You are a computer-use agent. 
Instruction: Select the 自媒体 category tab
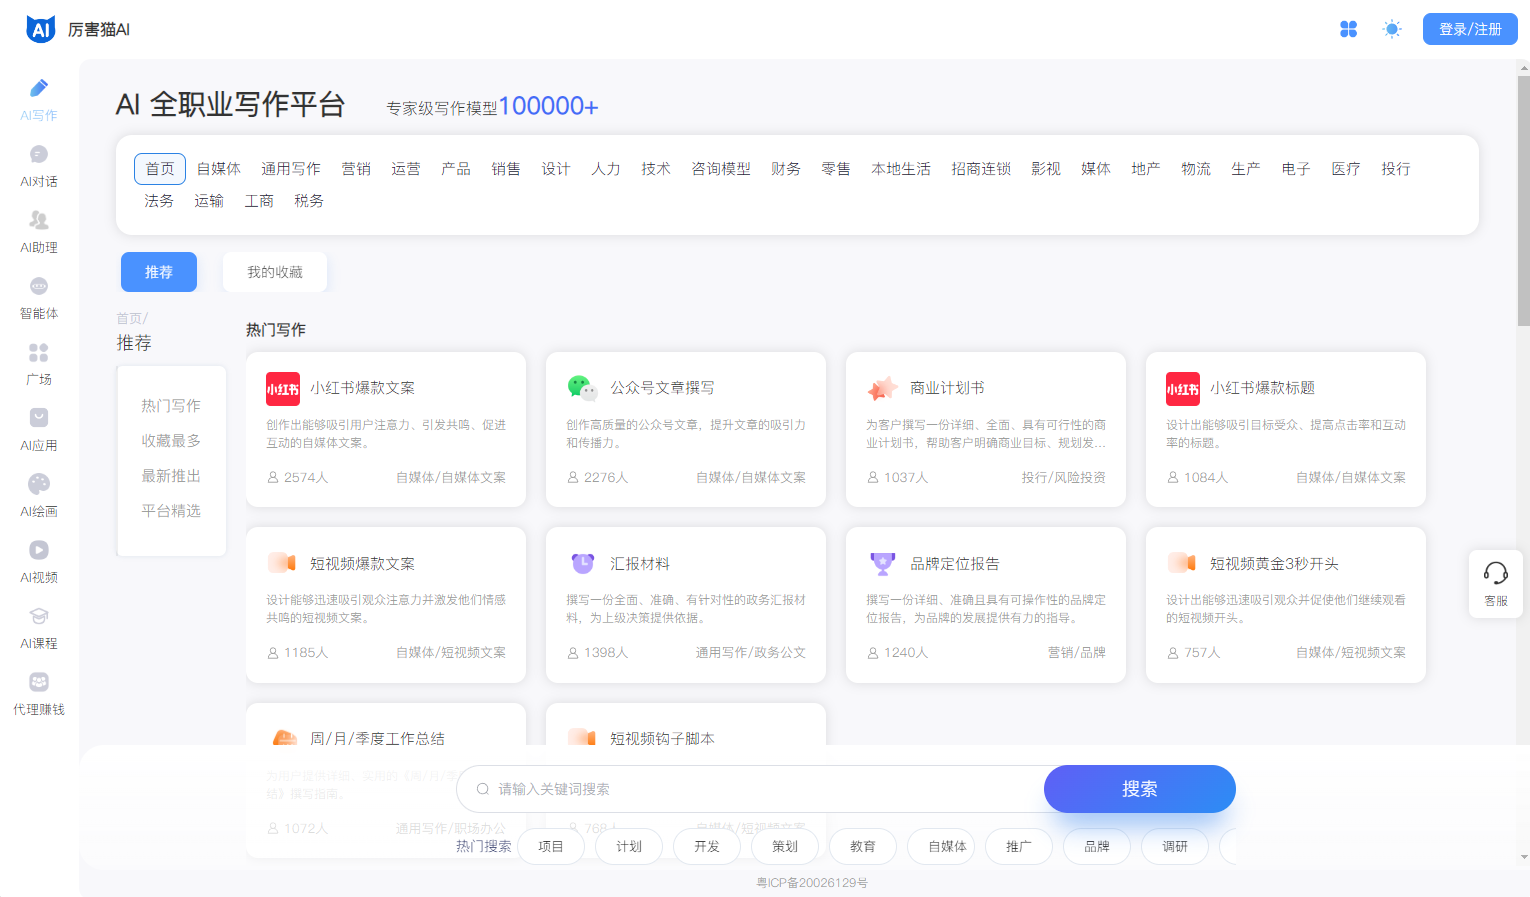[218, 169]
